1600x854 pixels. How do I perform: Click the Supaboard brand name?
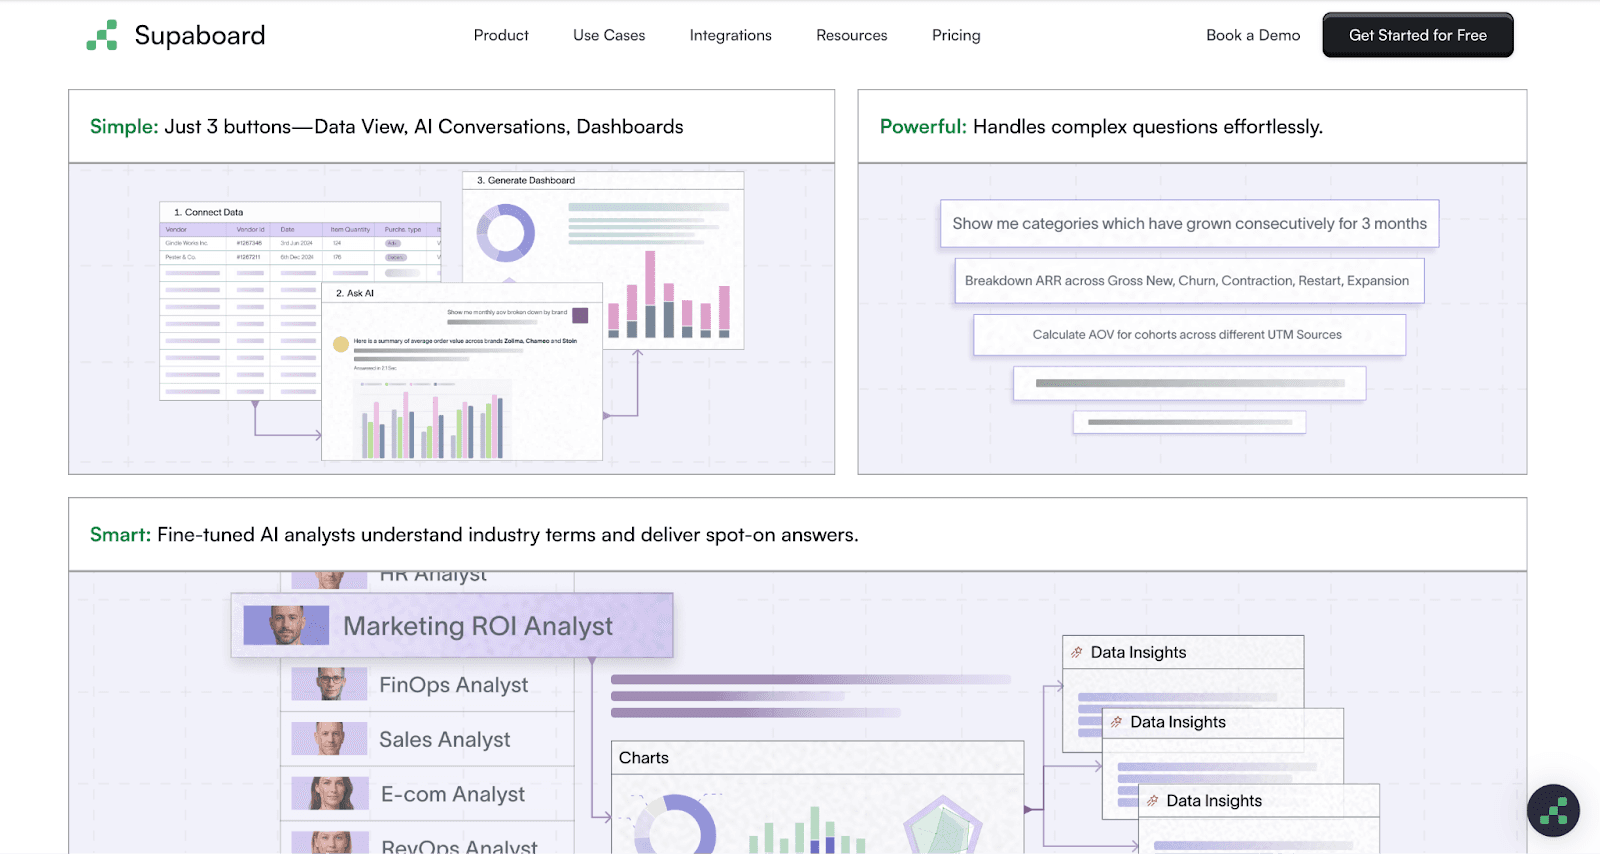pos(200,35)
